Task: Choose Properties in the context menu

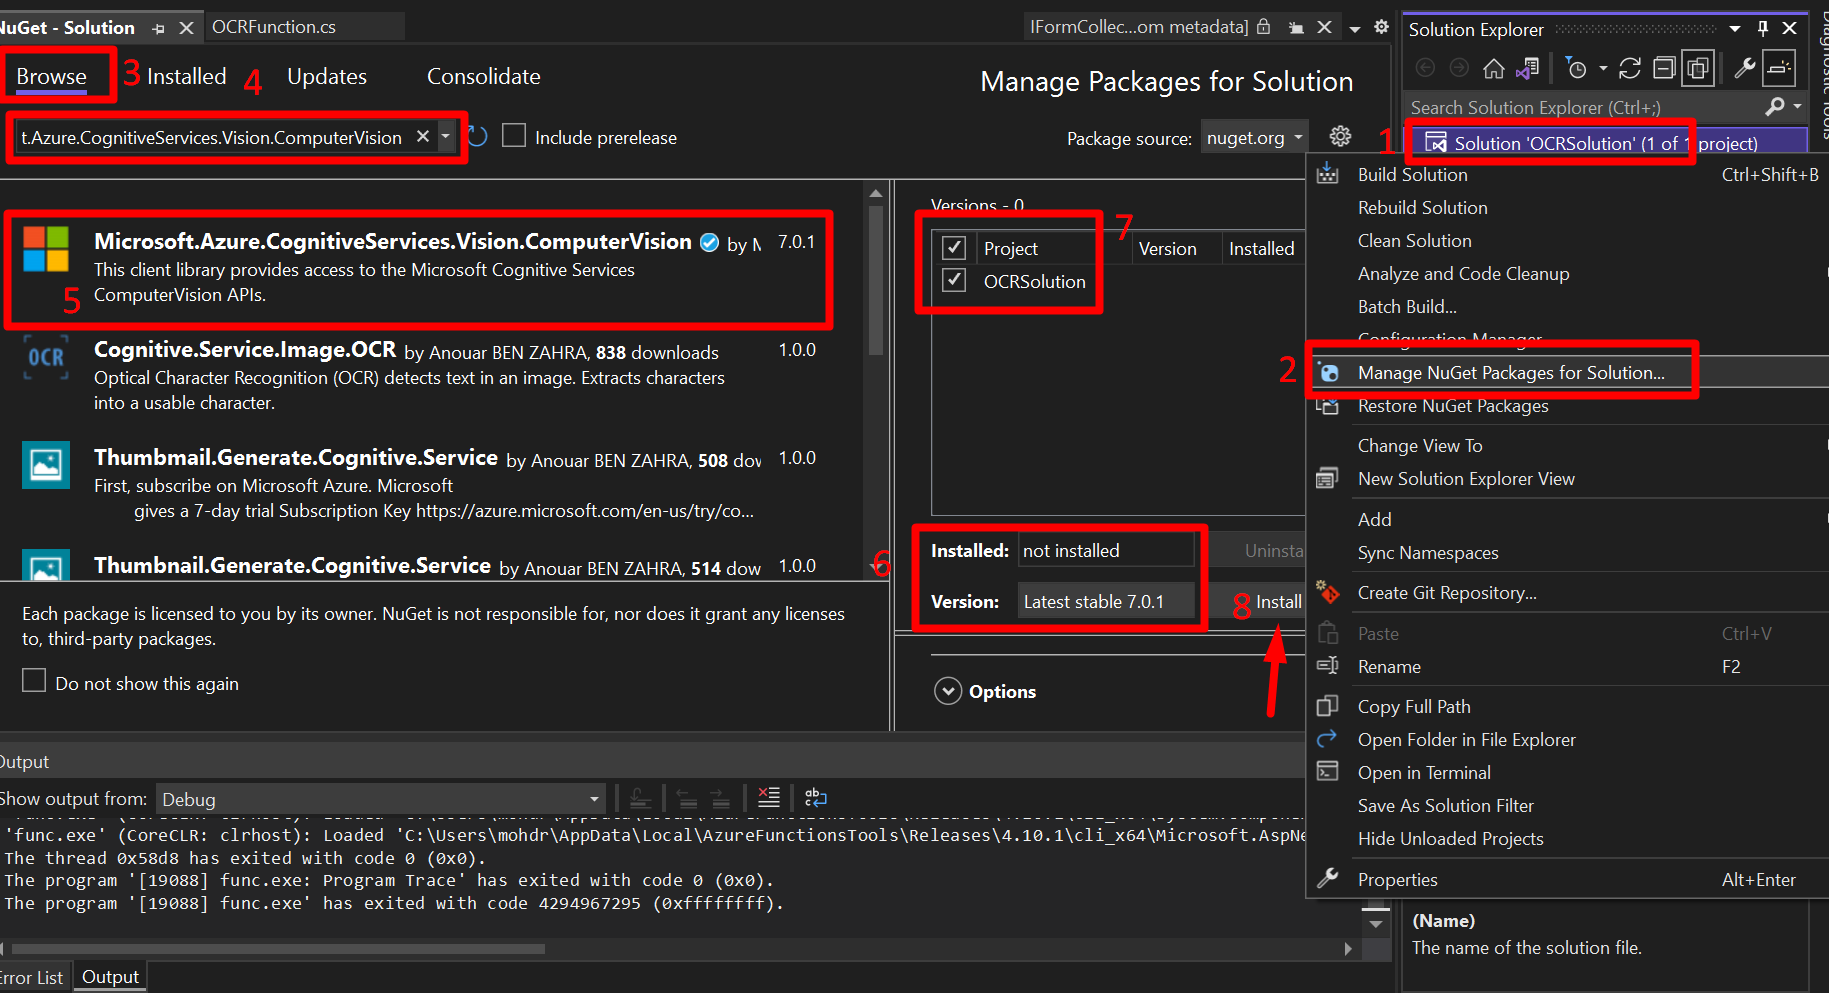Action: point(1397,879)
